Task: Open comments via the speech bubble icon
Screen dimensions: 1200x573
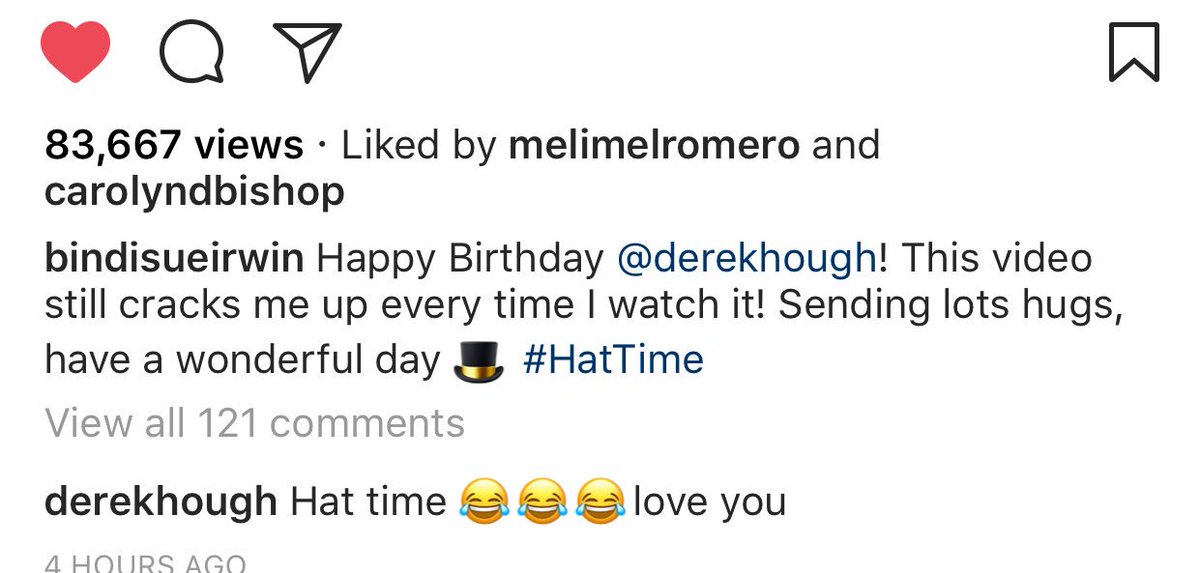Action: coord(191,52)
